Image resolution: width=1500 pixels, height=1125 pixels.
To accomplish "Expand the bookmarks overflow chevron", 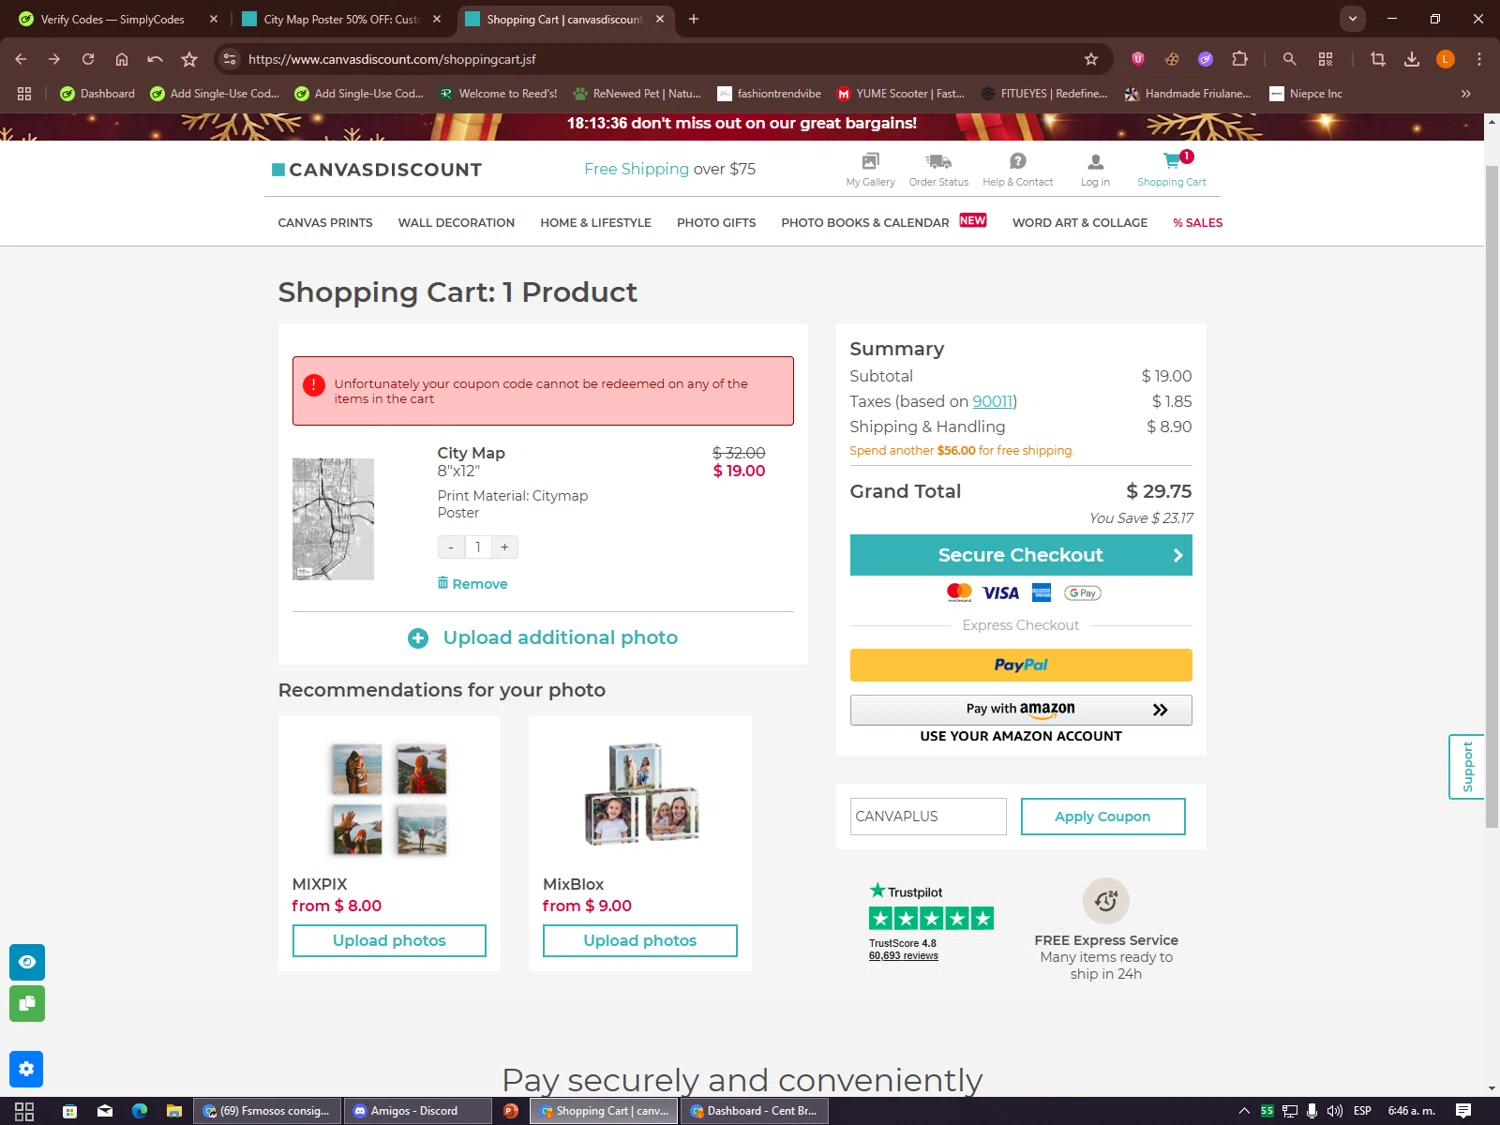I will (1466, 93).
